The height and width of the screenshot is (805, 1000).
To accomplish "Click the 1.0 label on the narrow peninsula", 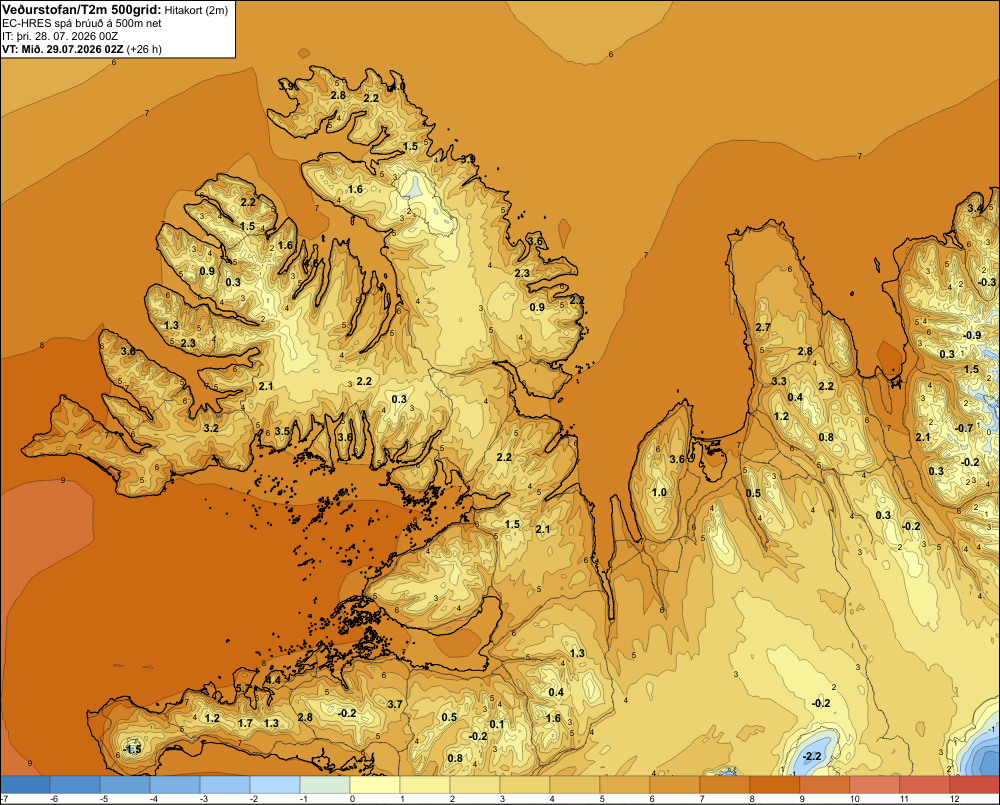I will [x=659, y=492].
